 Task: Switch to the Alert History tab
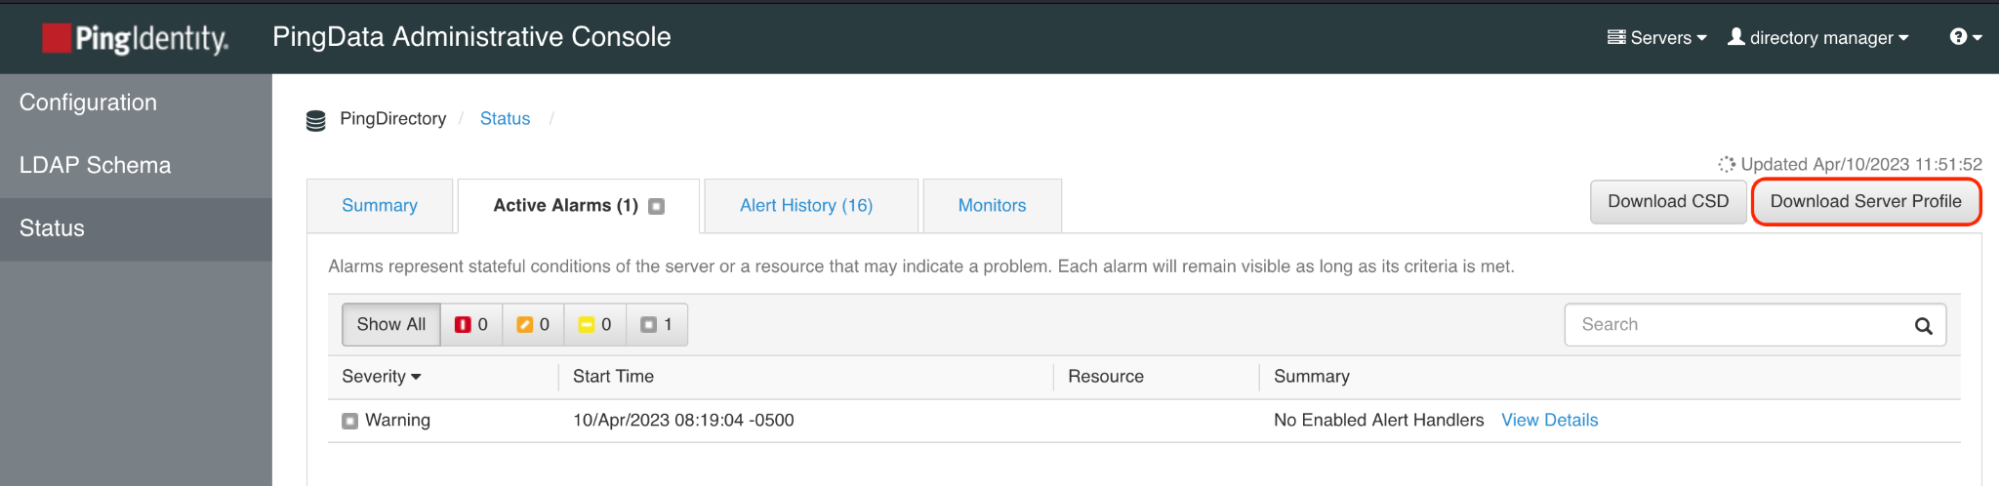806,206
